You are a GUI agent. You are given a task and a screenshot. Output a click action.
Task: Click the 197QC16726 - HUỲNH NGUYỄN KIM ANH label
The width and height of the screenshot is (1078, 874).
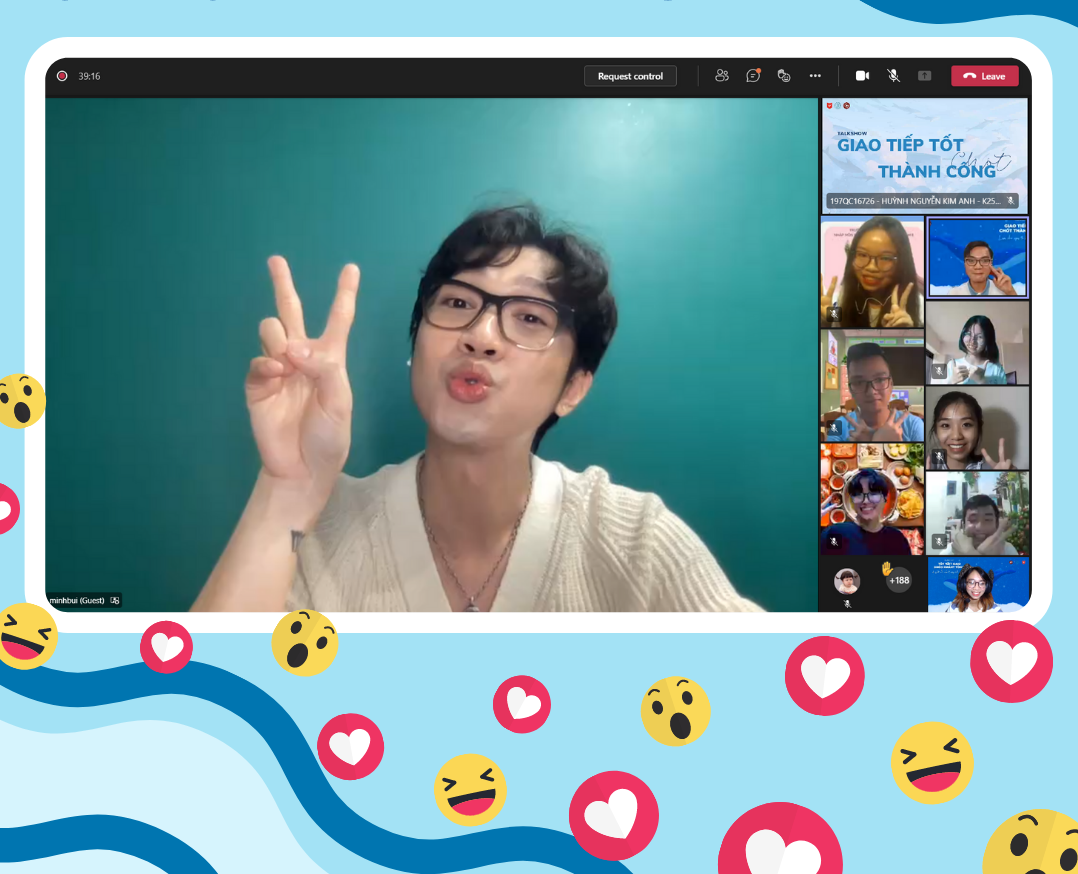pyautogui.click(x=914, y=201)
